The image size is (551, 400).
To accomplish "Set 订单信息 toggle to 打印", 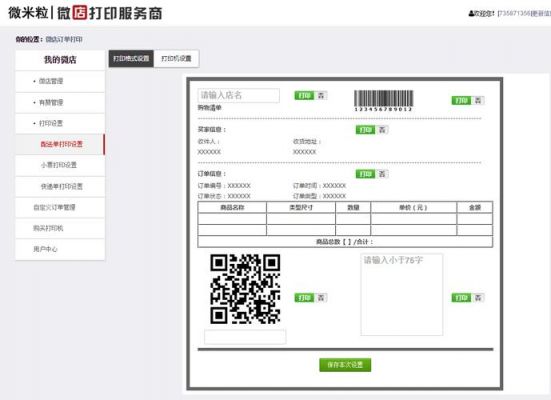I will 365,174.
